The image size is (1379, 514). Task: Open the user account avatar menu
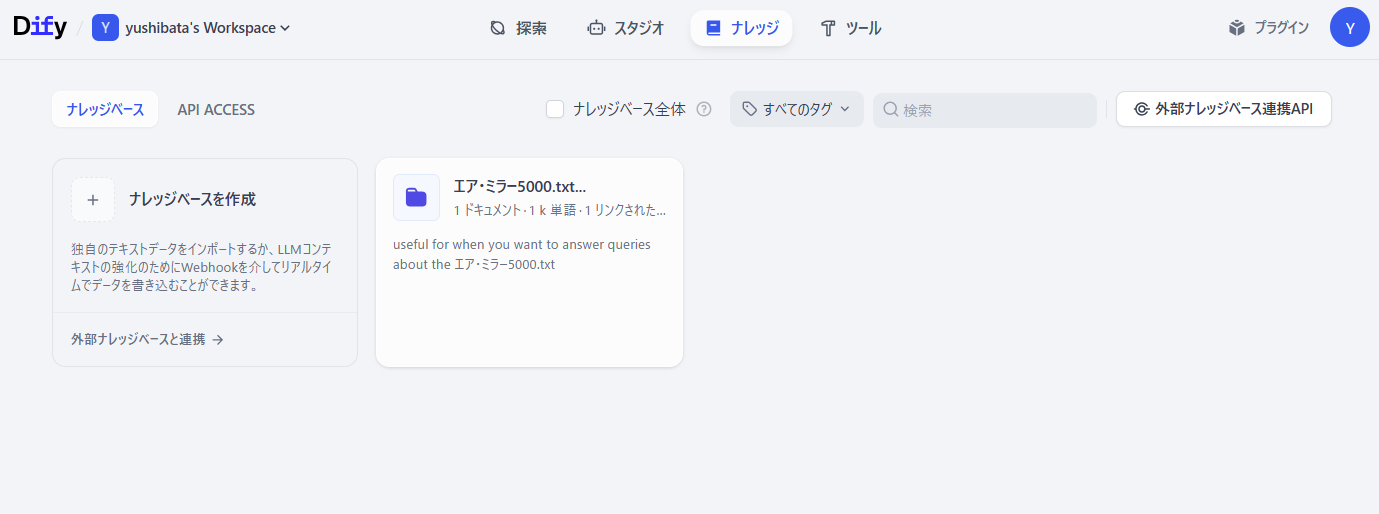[x=1349, y=27]
